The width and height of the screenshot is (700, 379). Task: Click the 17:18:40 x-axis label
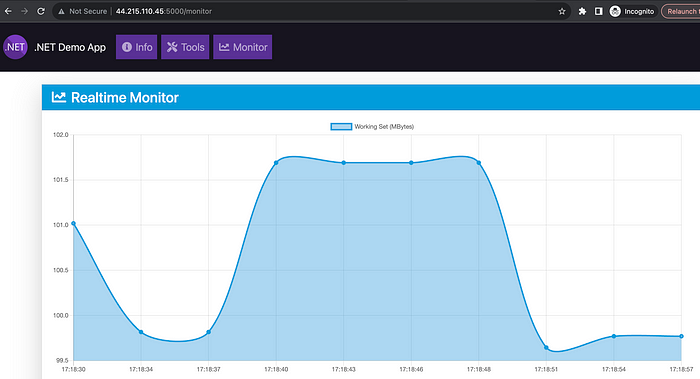276,369
